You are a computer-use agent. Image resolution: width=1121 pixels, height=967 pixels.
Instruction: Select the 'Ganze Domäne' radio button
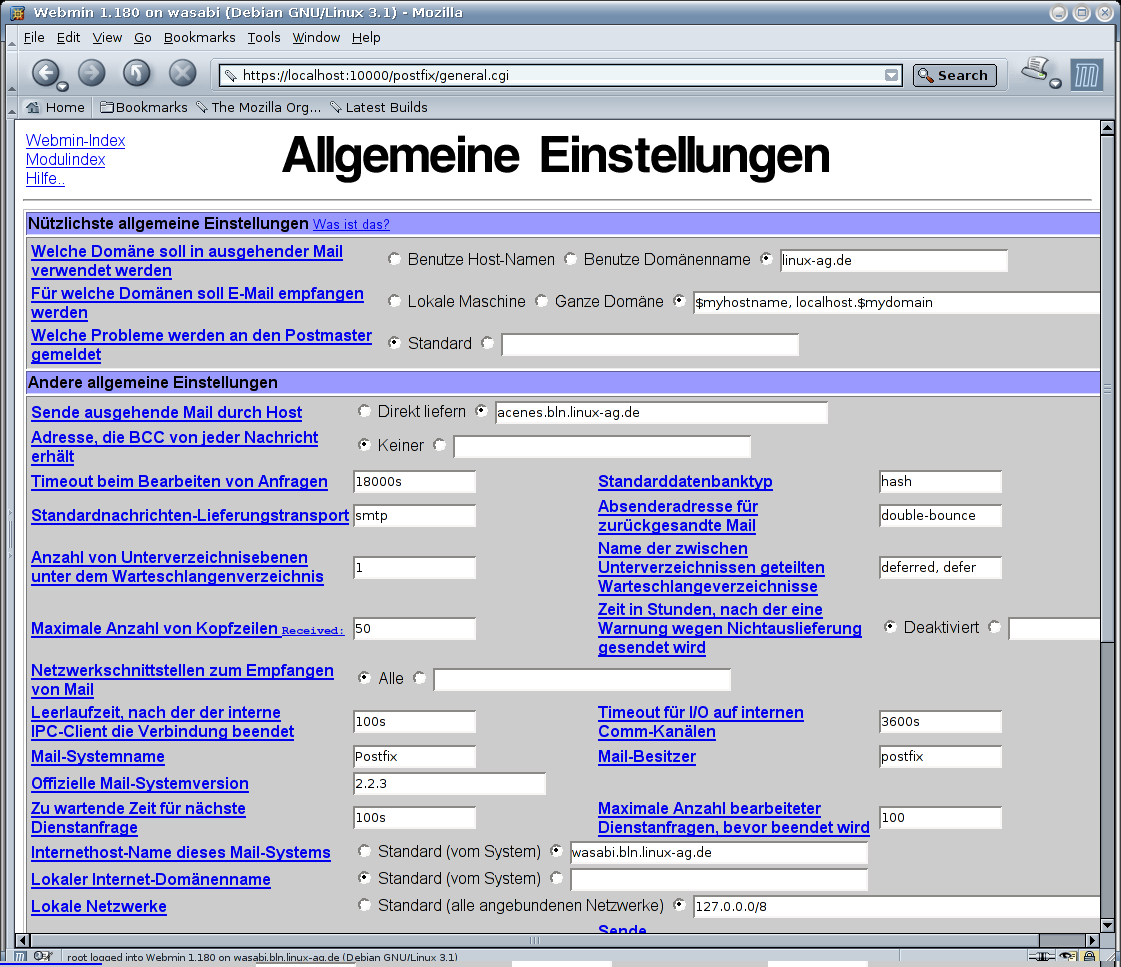(x=541, y=301)
